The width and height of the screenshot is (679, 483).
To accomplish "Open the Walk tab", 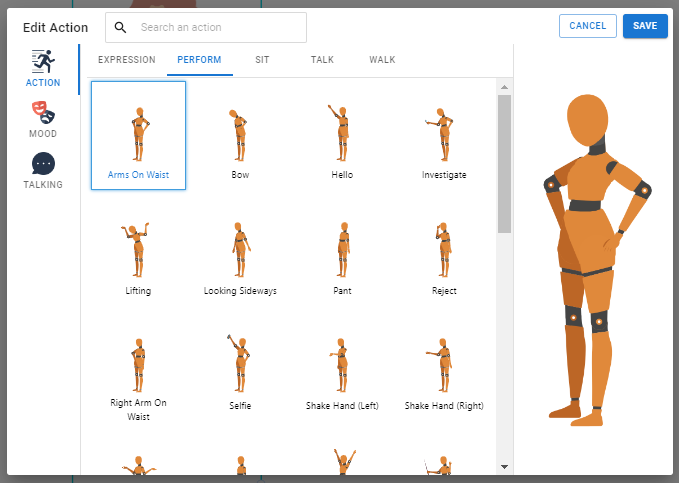I will 382,60.
